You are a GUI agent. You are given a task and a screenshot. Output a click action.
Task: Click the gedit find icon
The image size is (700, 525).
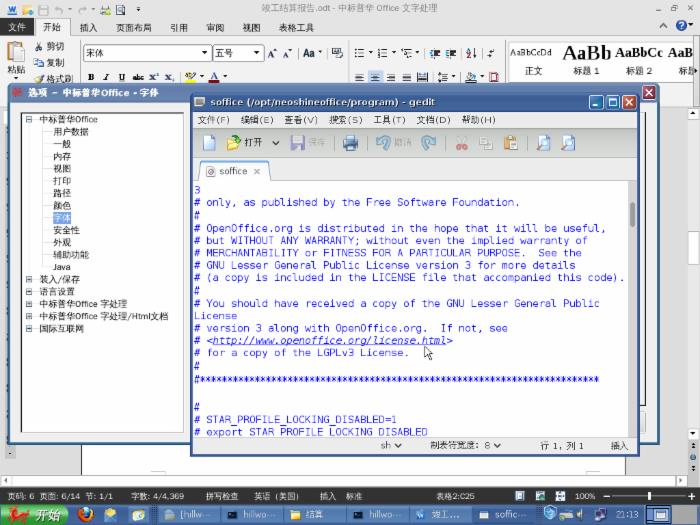(x=543, y=143)
